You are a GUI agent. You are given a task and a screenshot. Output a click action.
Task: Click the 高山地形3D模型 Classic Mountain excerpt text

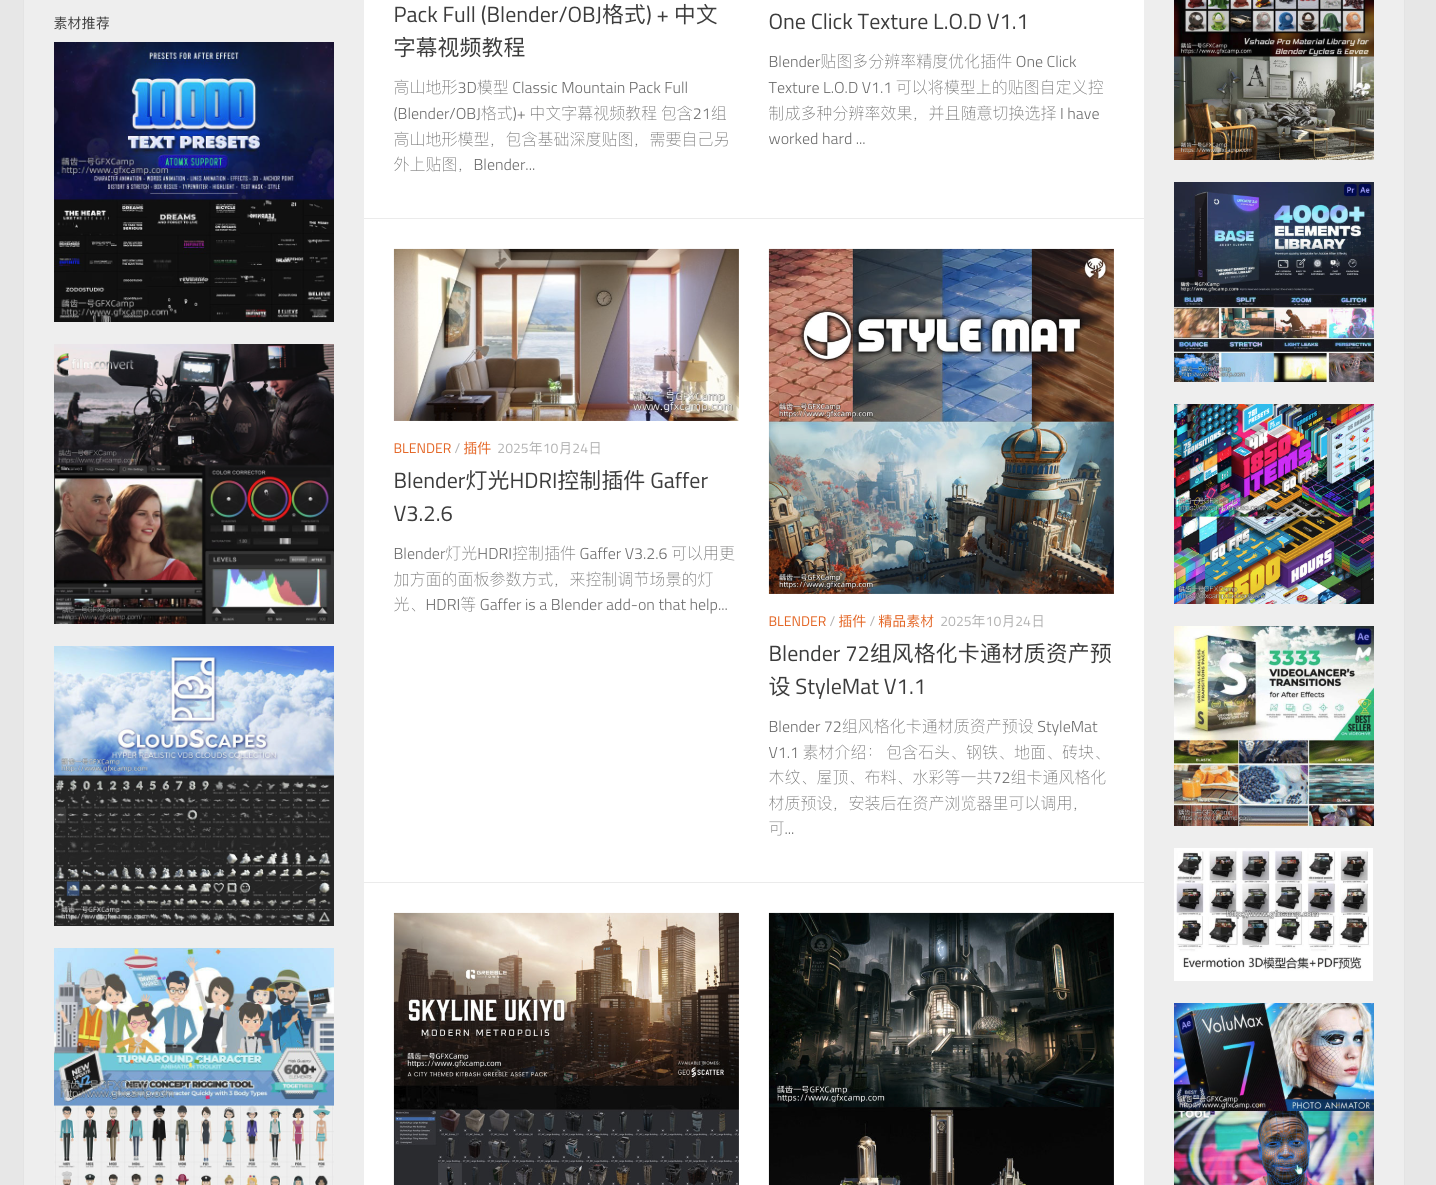coord(562,126)
